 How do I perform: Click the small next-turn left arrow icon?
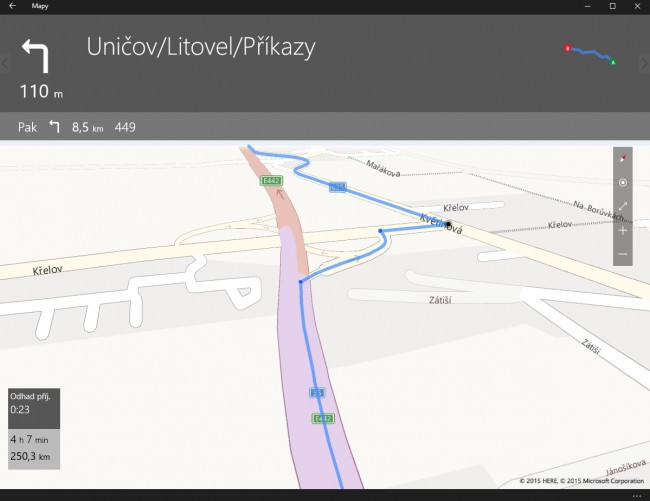coord(55,127)
